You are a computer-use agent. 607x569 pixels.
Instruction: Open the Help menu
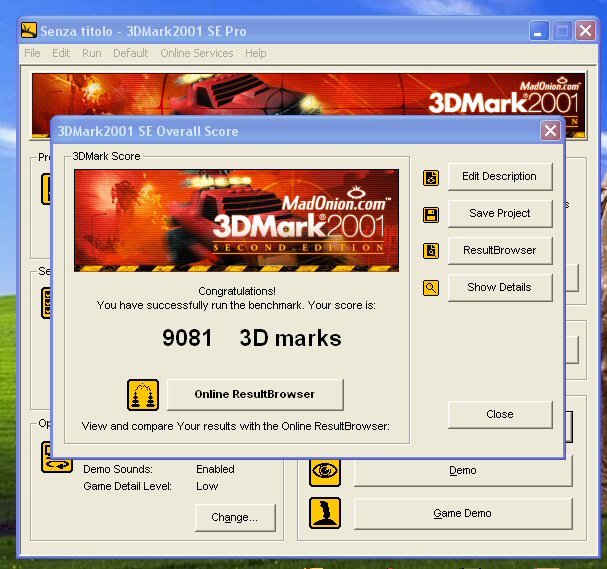pos(255,53)
